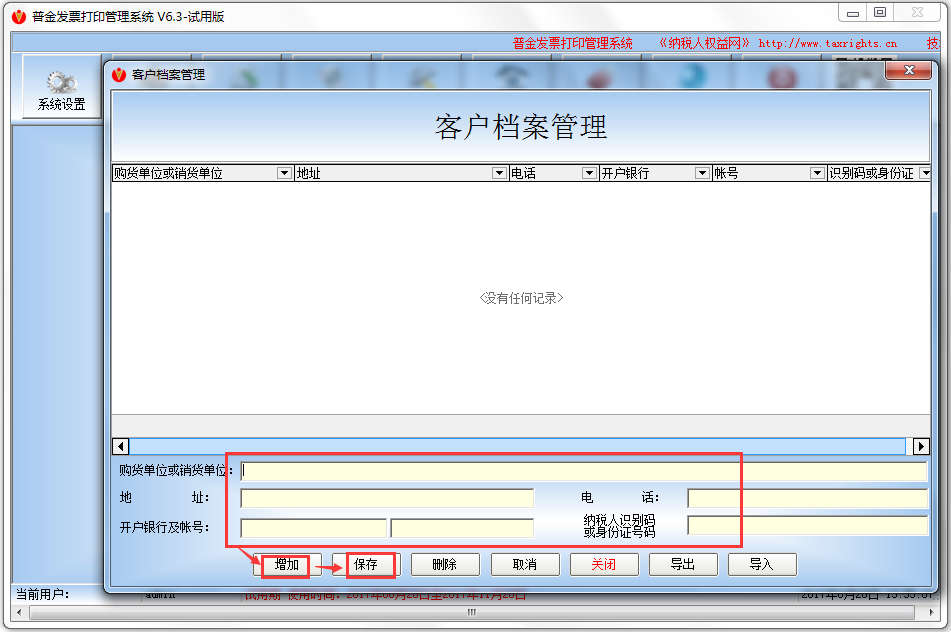The width and height of the screenshot is (951, 632).
Task: Click the right arrow of the horizontal scrollbar
Action: 921,446
